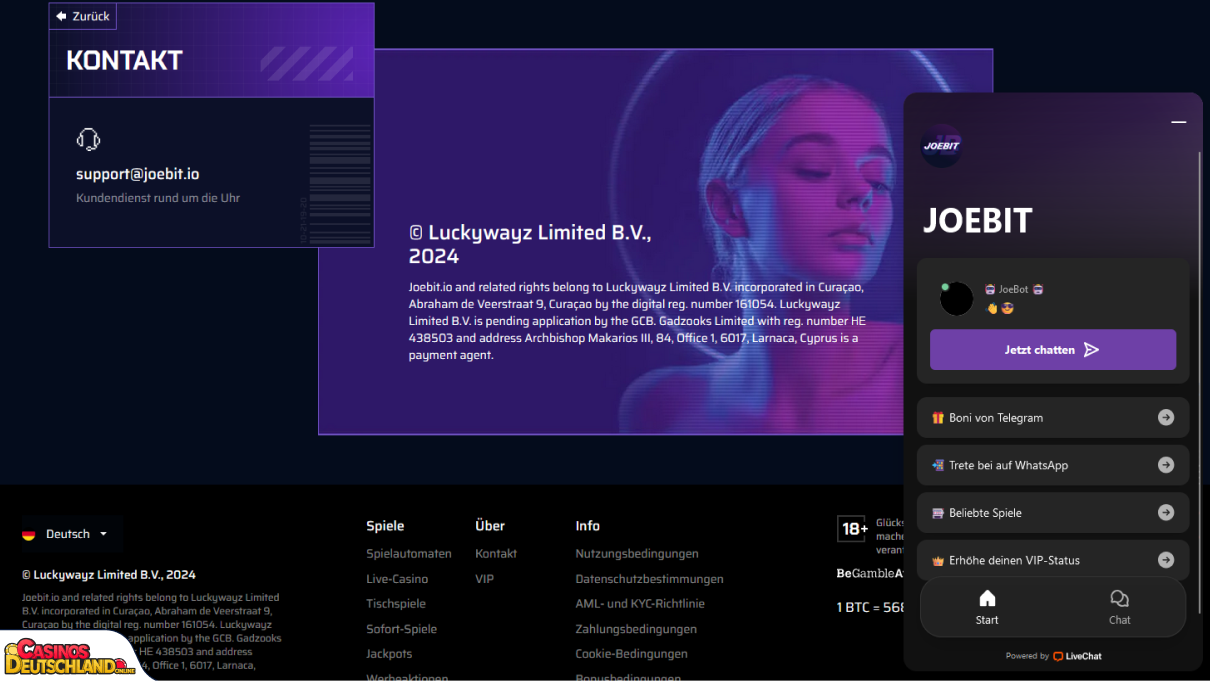Click the Casinos Deutschland logo
The width and height of the screenshot is (1210, 681).
(x=70, y=657)
